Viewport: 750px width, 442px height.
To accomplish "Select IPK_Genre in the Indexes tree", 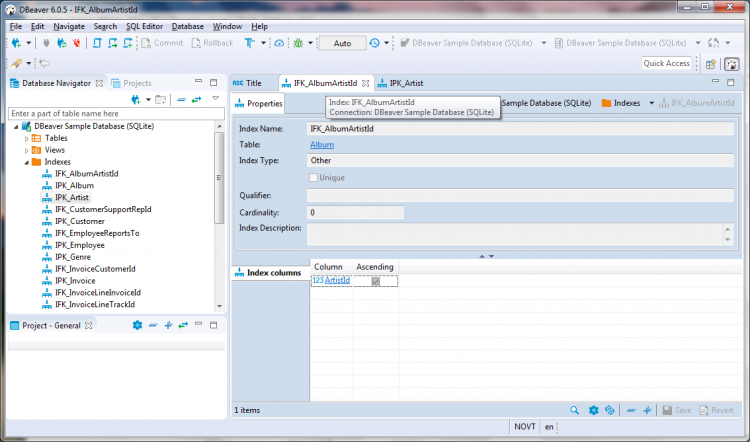I will [72, 257].
